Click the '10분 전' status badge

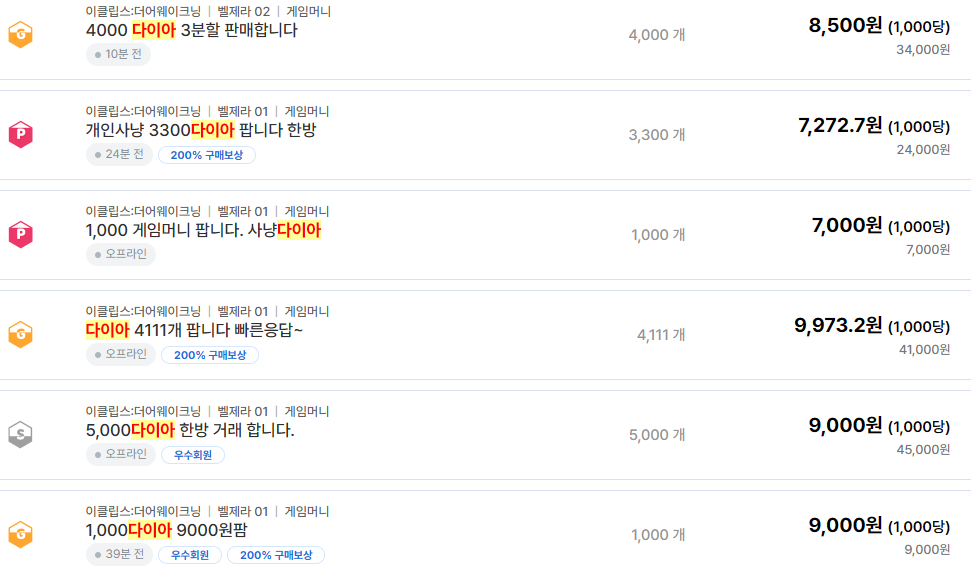pos(118,54)
